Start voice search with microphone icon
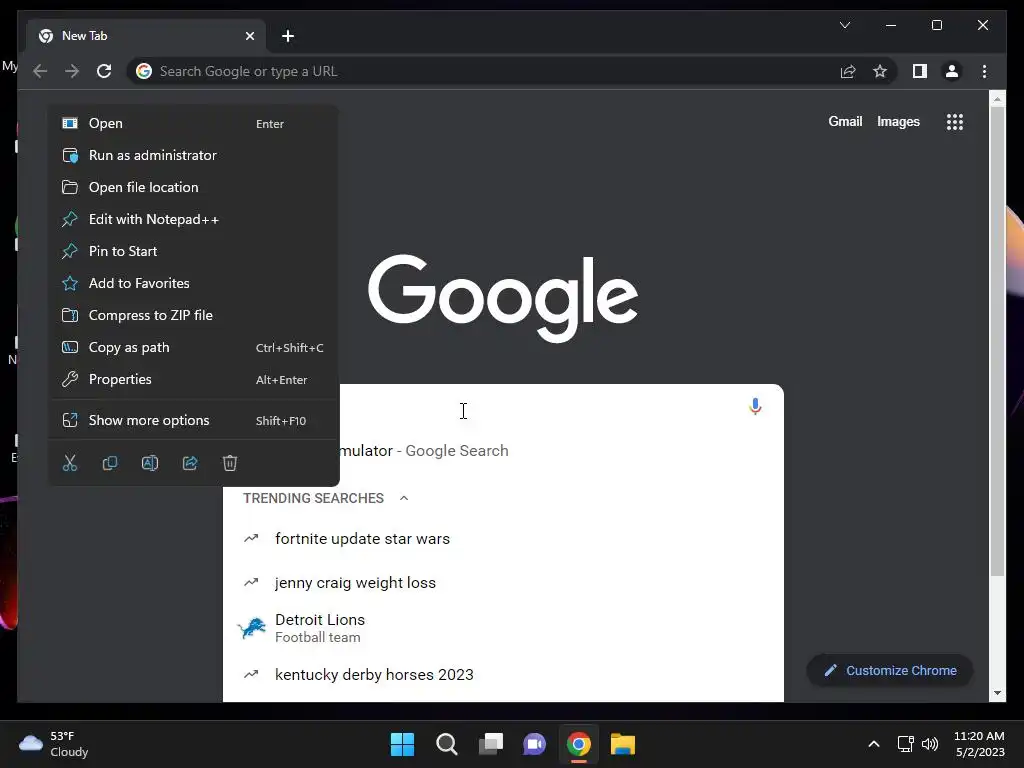The height and width of the screenshot is (768, 1024). coord(755,407)
